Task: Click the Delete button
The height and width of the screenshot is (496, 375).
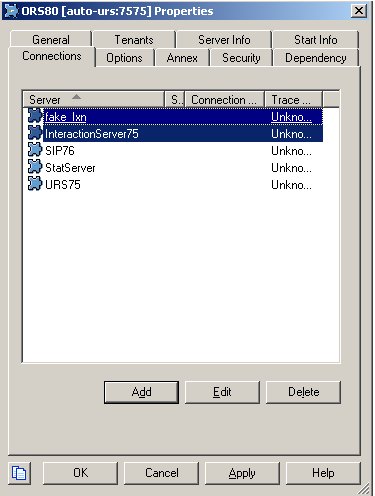Action: (x=303, y=392)
